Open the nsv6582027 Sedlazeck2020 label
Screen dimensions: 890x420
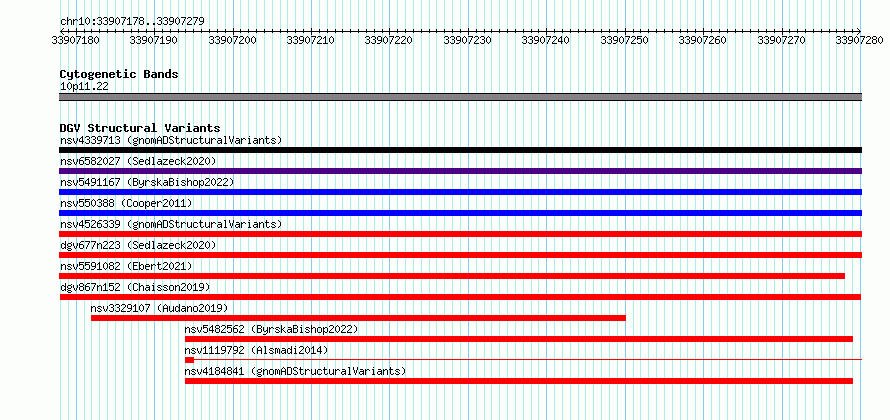coord(138,161)
